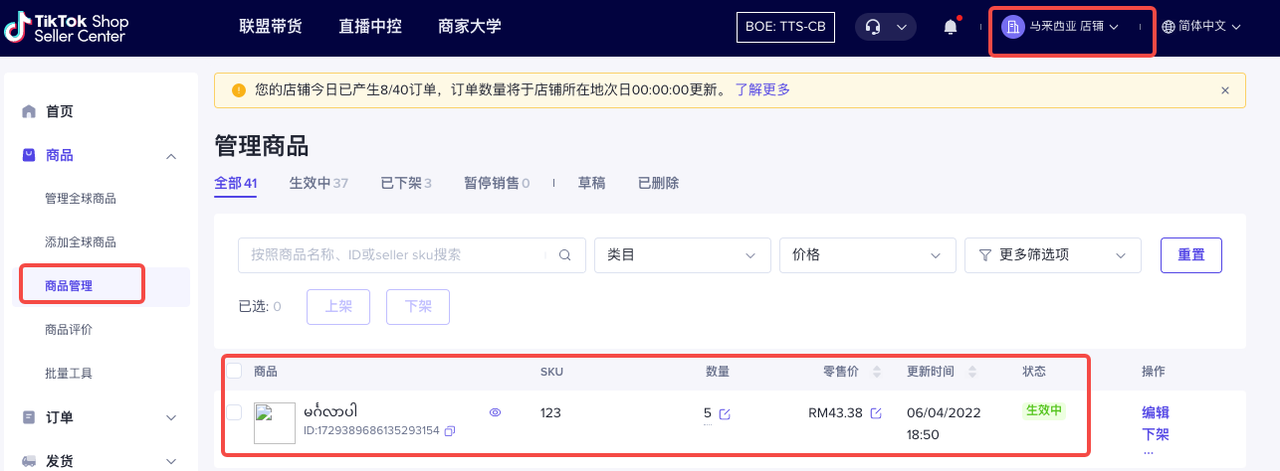Screen dimensions: 1280x471
Task: Edit quantity with the pencil icon
Action: (725, 414)
